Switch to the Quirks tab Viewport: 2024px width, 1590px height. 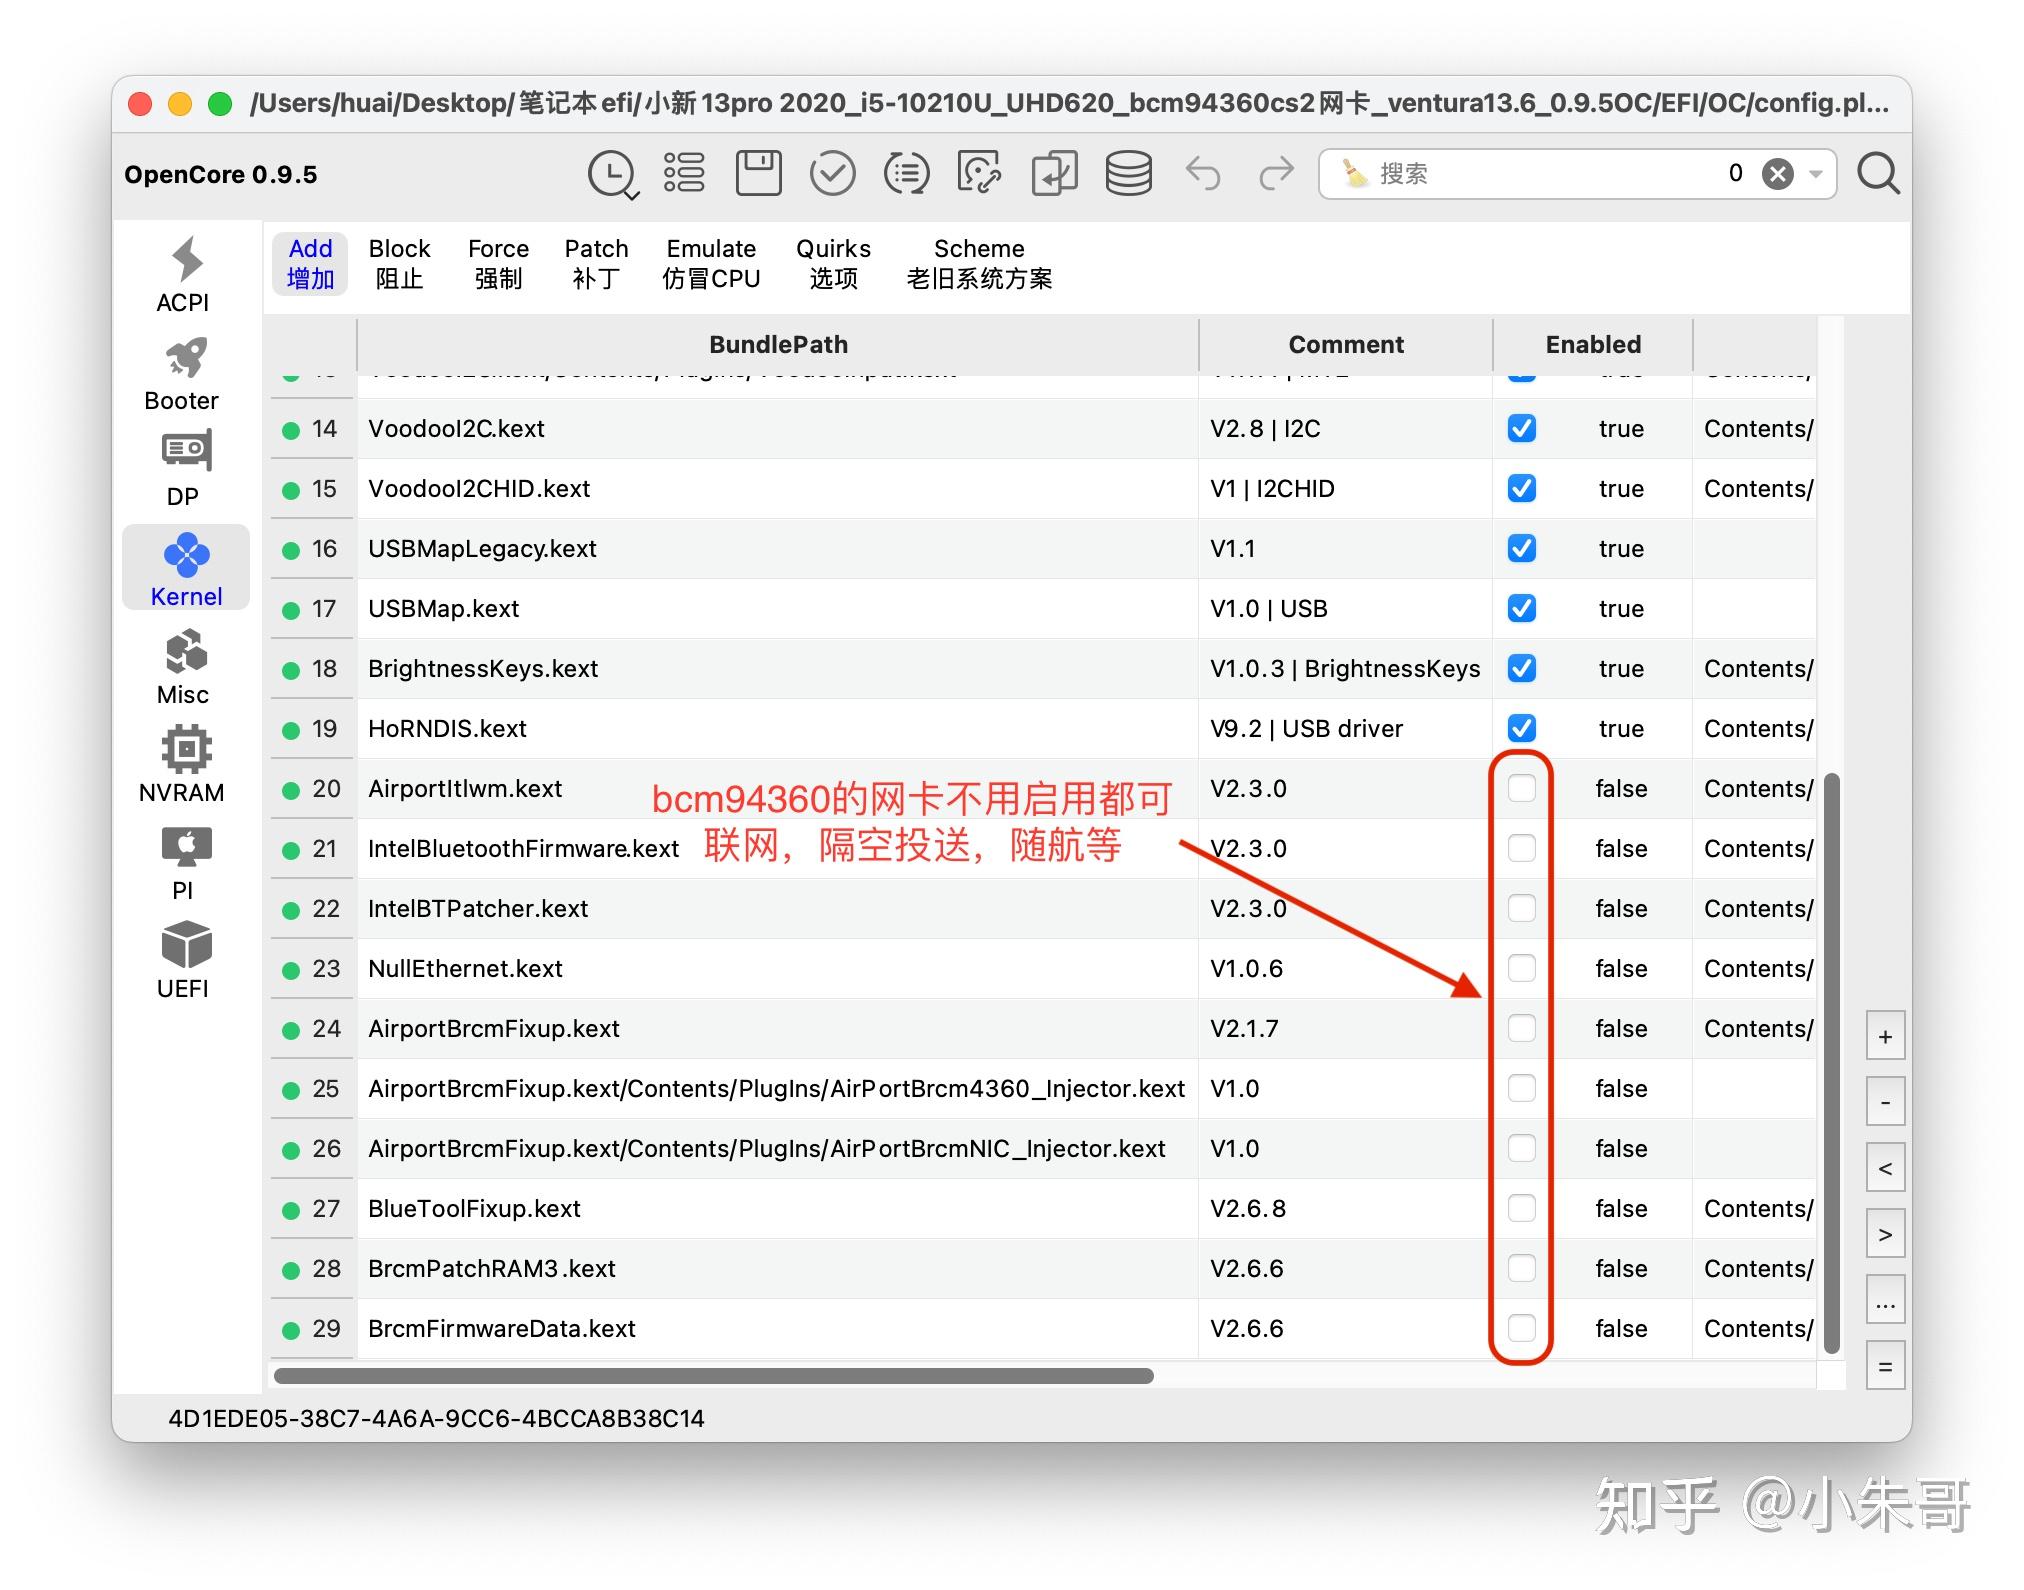[832, 263]
